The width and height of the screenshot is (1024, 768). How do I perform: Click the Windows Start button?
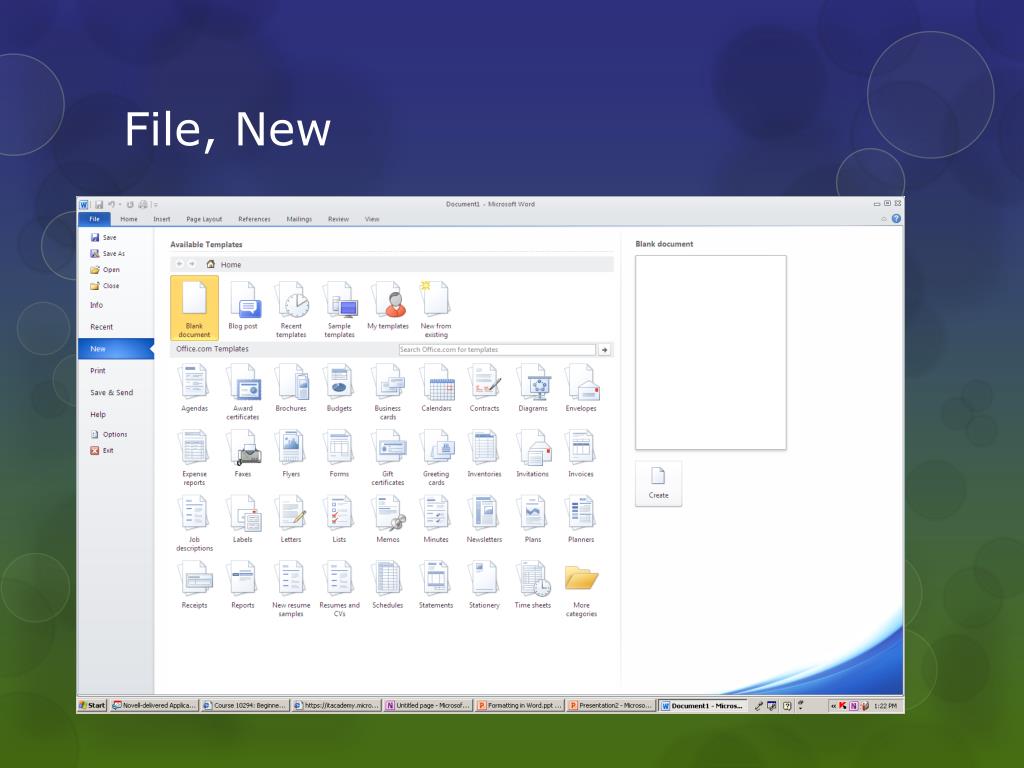(x=92, y=705)
